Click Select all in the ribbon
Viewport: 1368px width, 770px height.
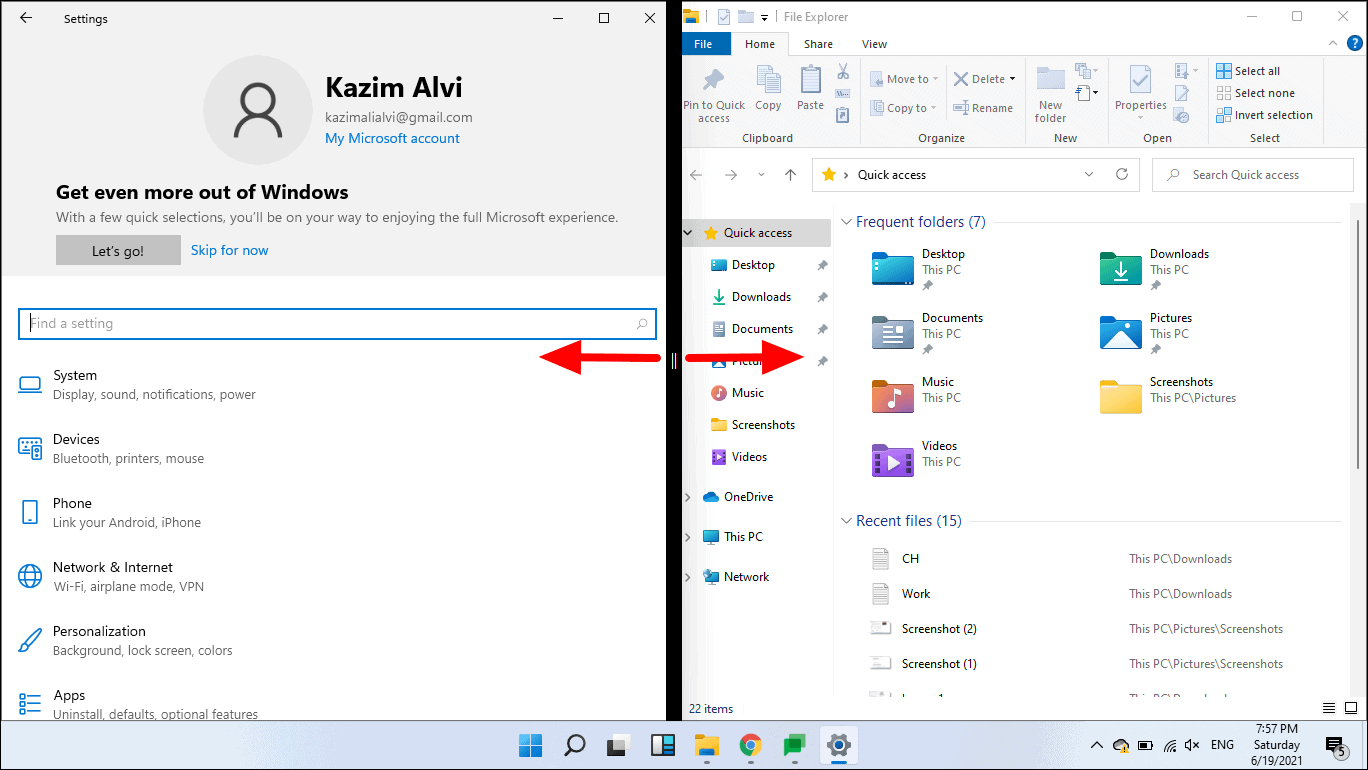[x=1248, y=71]
